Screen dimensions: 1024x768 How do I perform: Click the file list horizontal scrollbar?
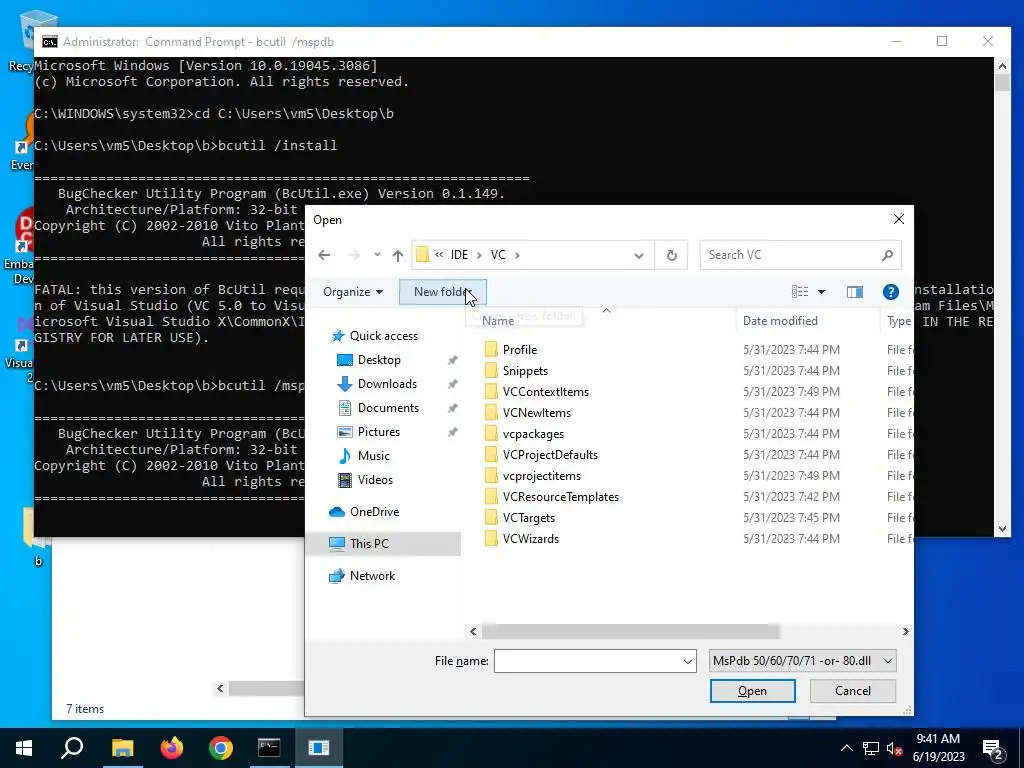[x=630, y=632]
